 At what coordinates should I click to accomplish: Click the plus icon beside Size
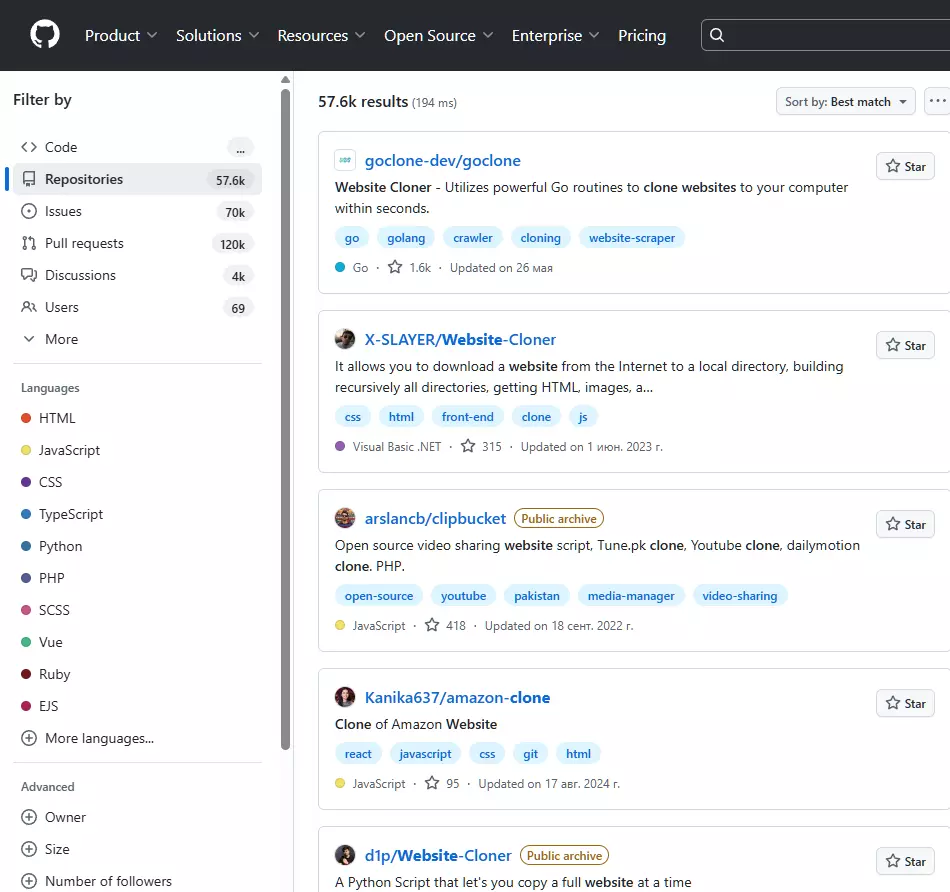click(28, 850)
